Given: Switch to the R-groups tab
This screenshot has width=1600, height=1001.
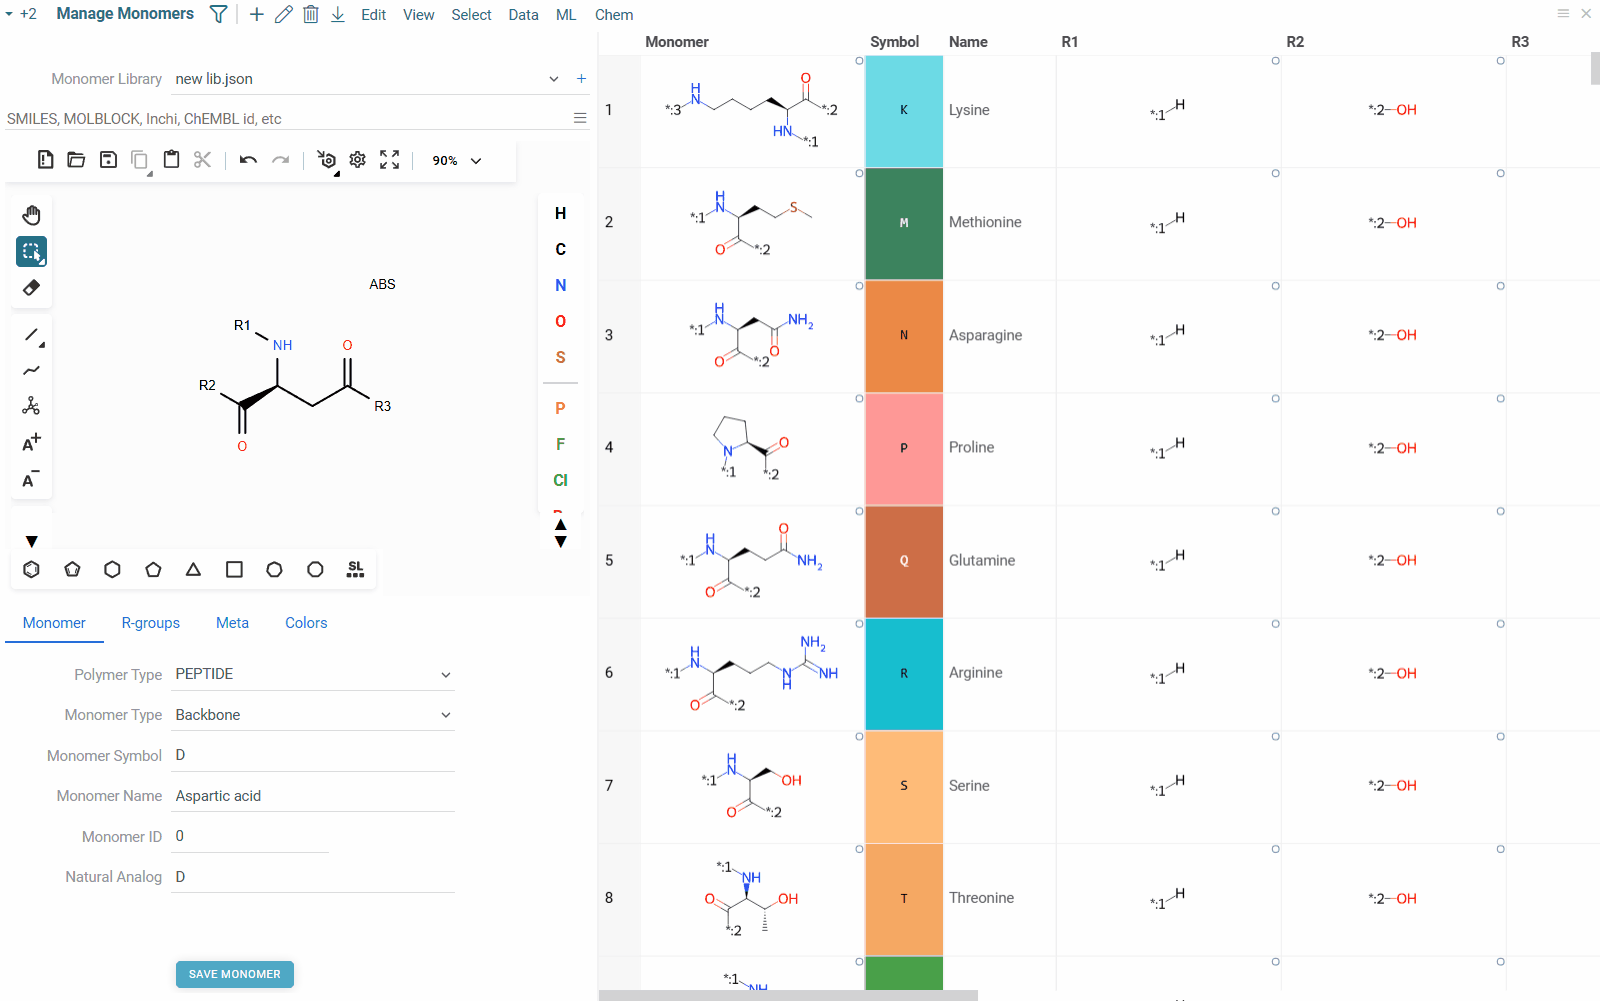Looking at the screenshot, I should [x=150, y=623].
